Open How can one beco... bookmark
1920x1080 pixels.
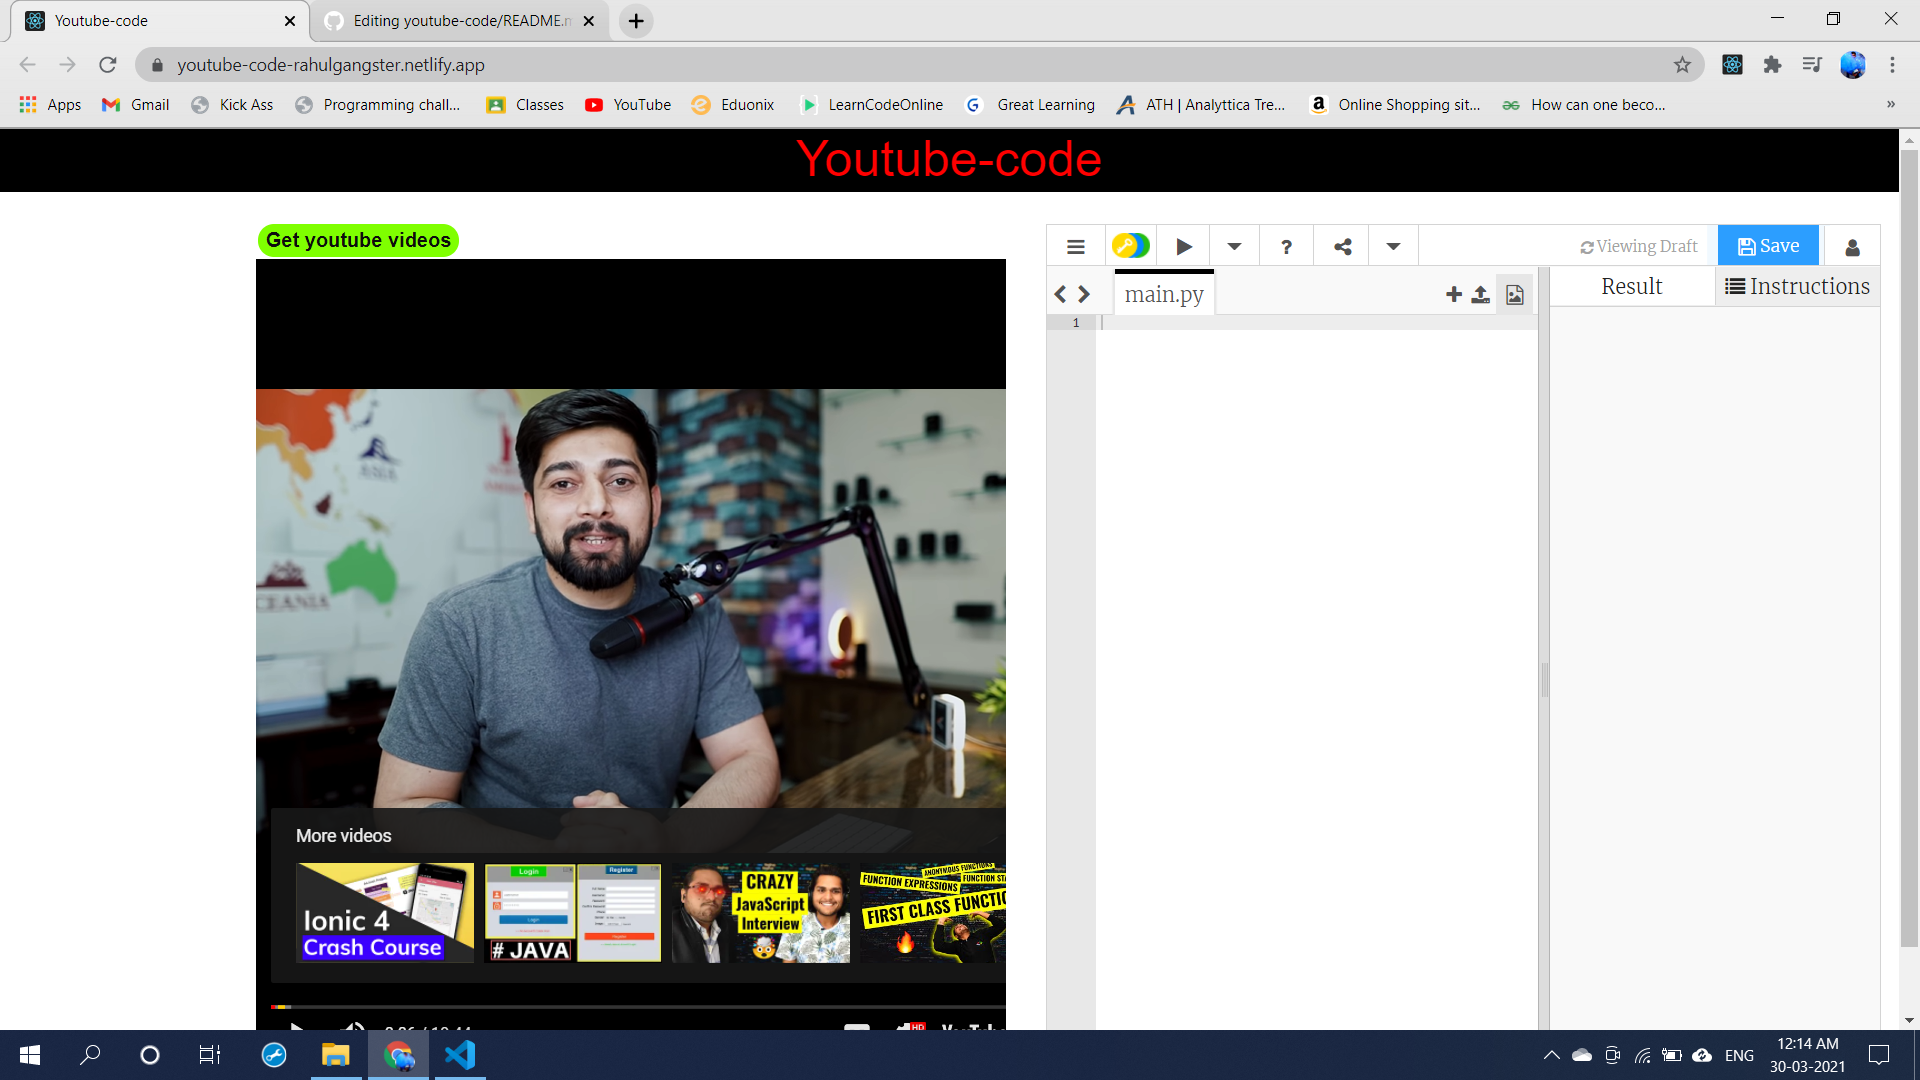[x=1584, y=105]
